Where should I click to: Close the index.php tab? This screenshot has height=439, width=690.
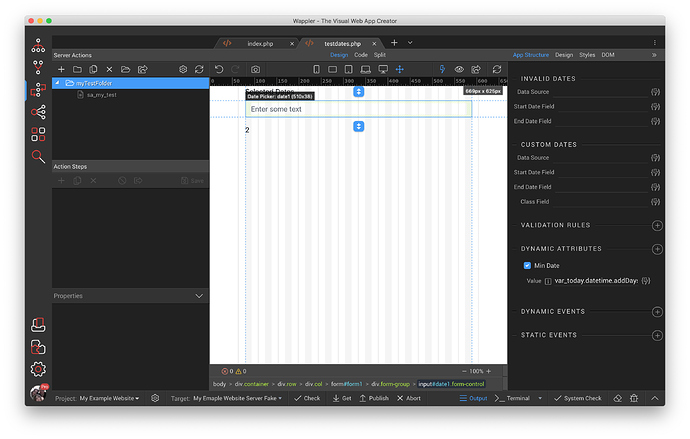click(292, 44)
